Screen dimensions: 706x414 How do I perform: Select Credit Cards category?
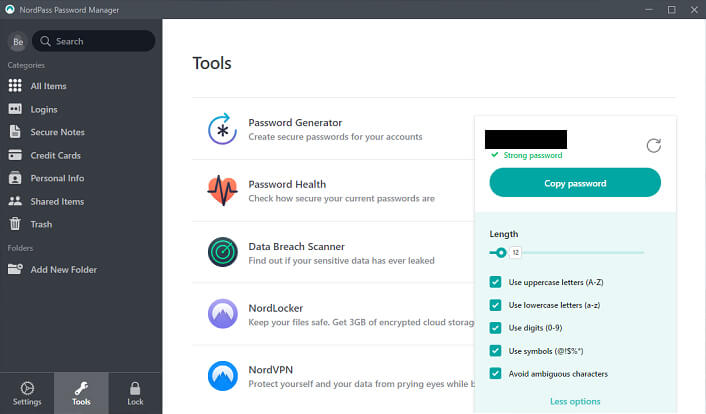56,155
